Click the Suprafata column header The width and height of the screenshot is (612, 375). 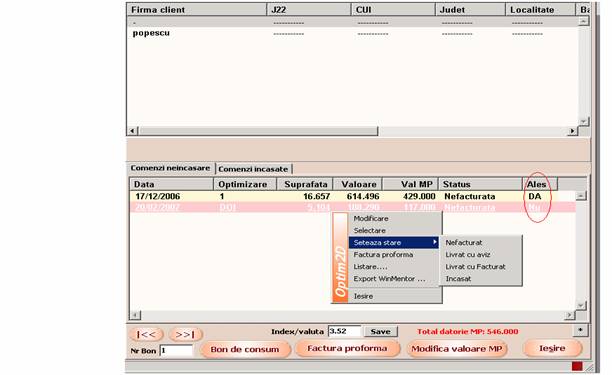pyautogui.click(x=305, y=184)
